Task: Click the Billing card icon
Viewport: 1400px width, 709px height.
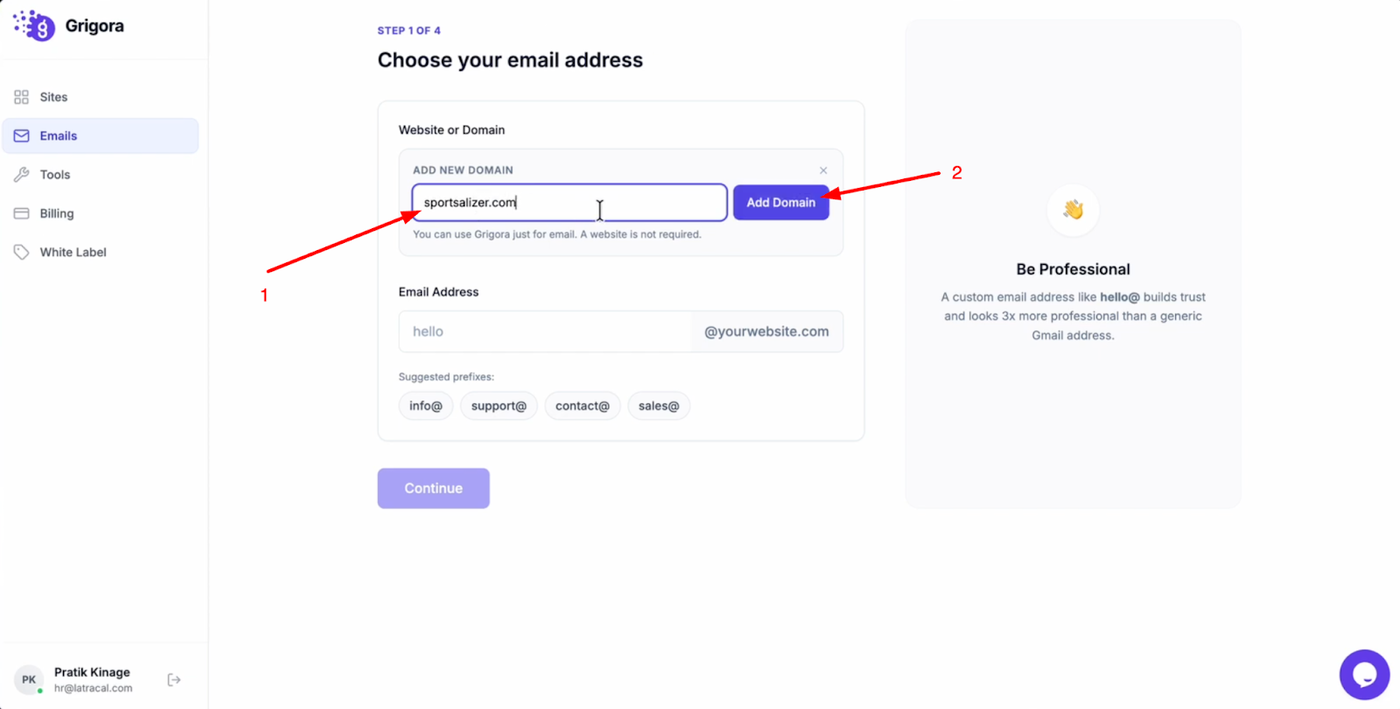Action: 21,213
